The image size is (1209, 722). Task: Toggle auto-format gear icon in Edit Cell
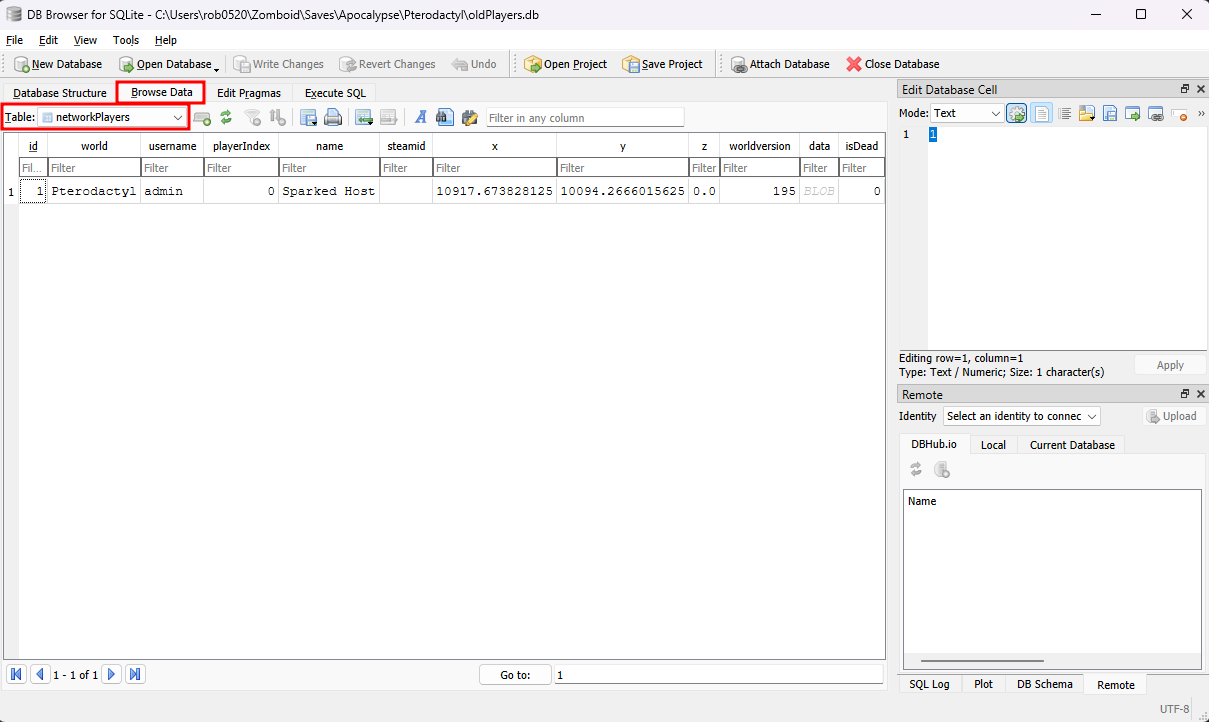[1017, 113]
